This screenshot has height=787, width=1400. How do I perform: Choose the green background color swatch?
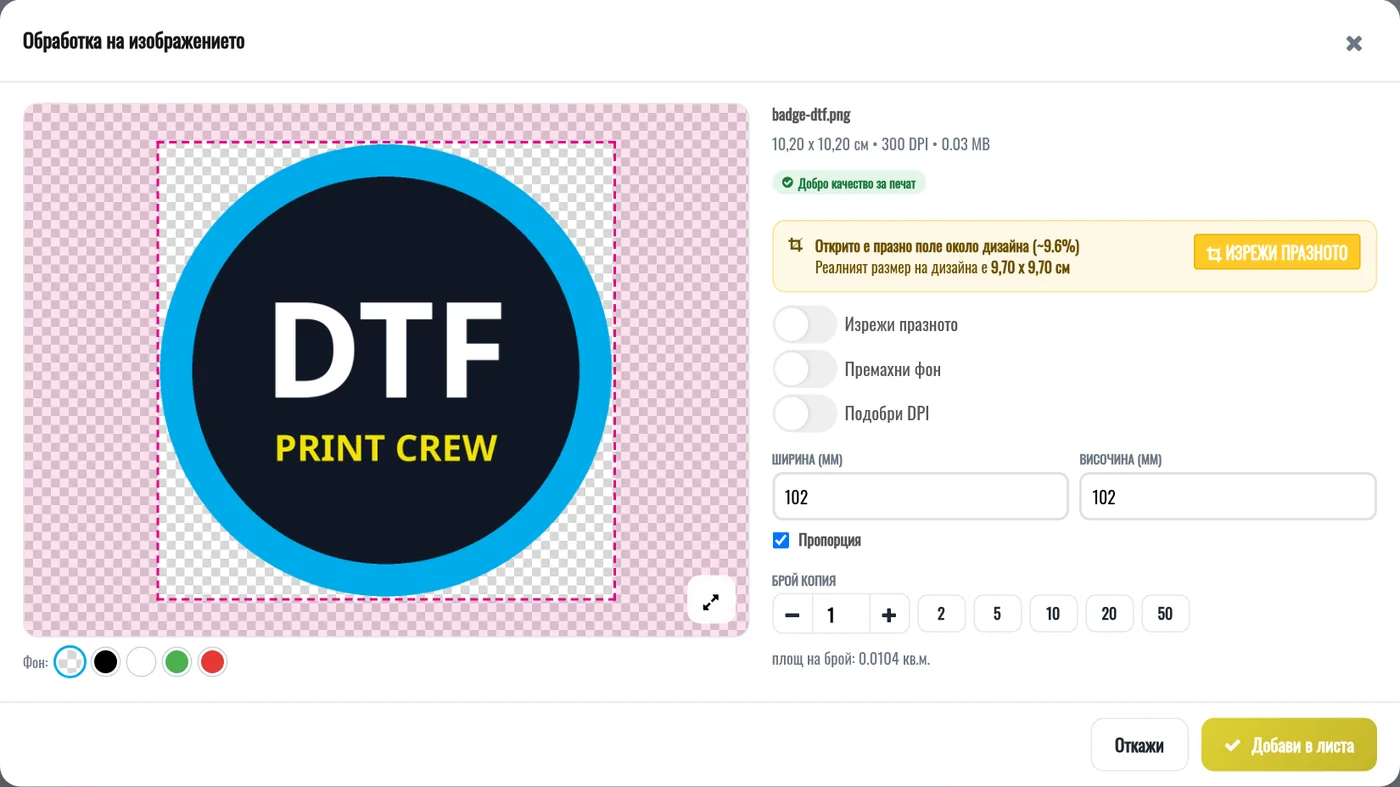tap(177, 662)
